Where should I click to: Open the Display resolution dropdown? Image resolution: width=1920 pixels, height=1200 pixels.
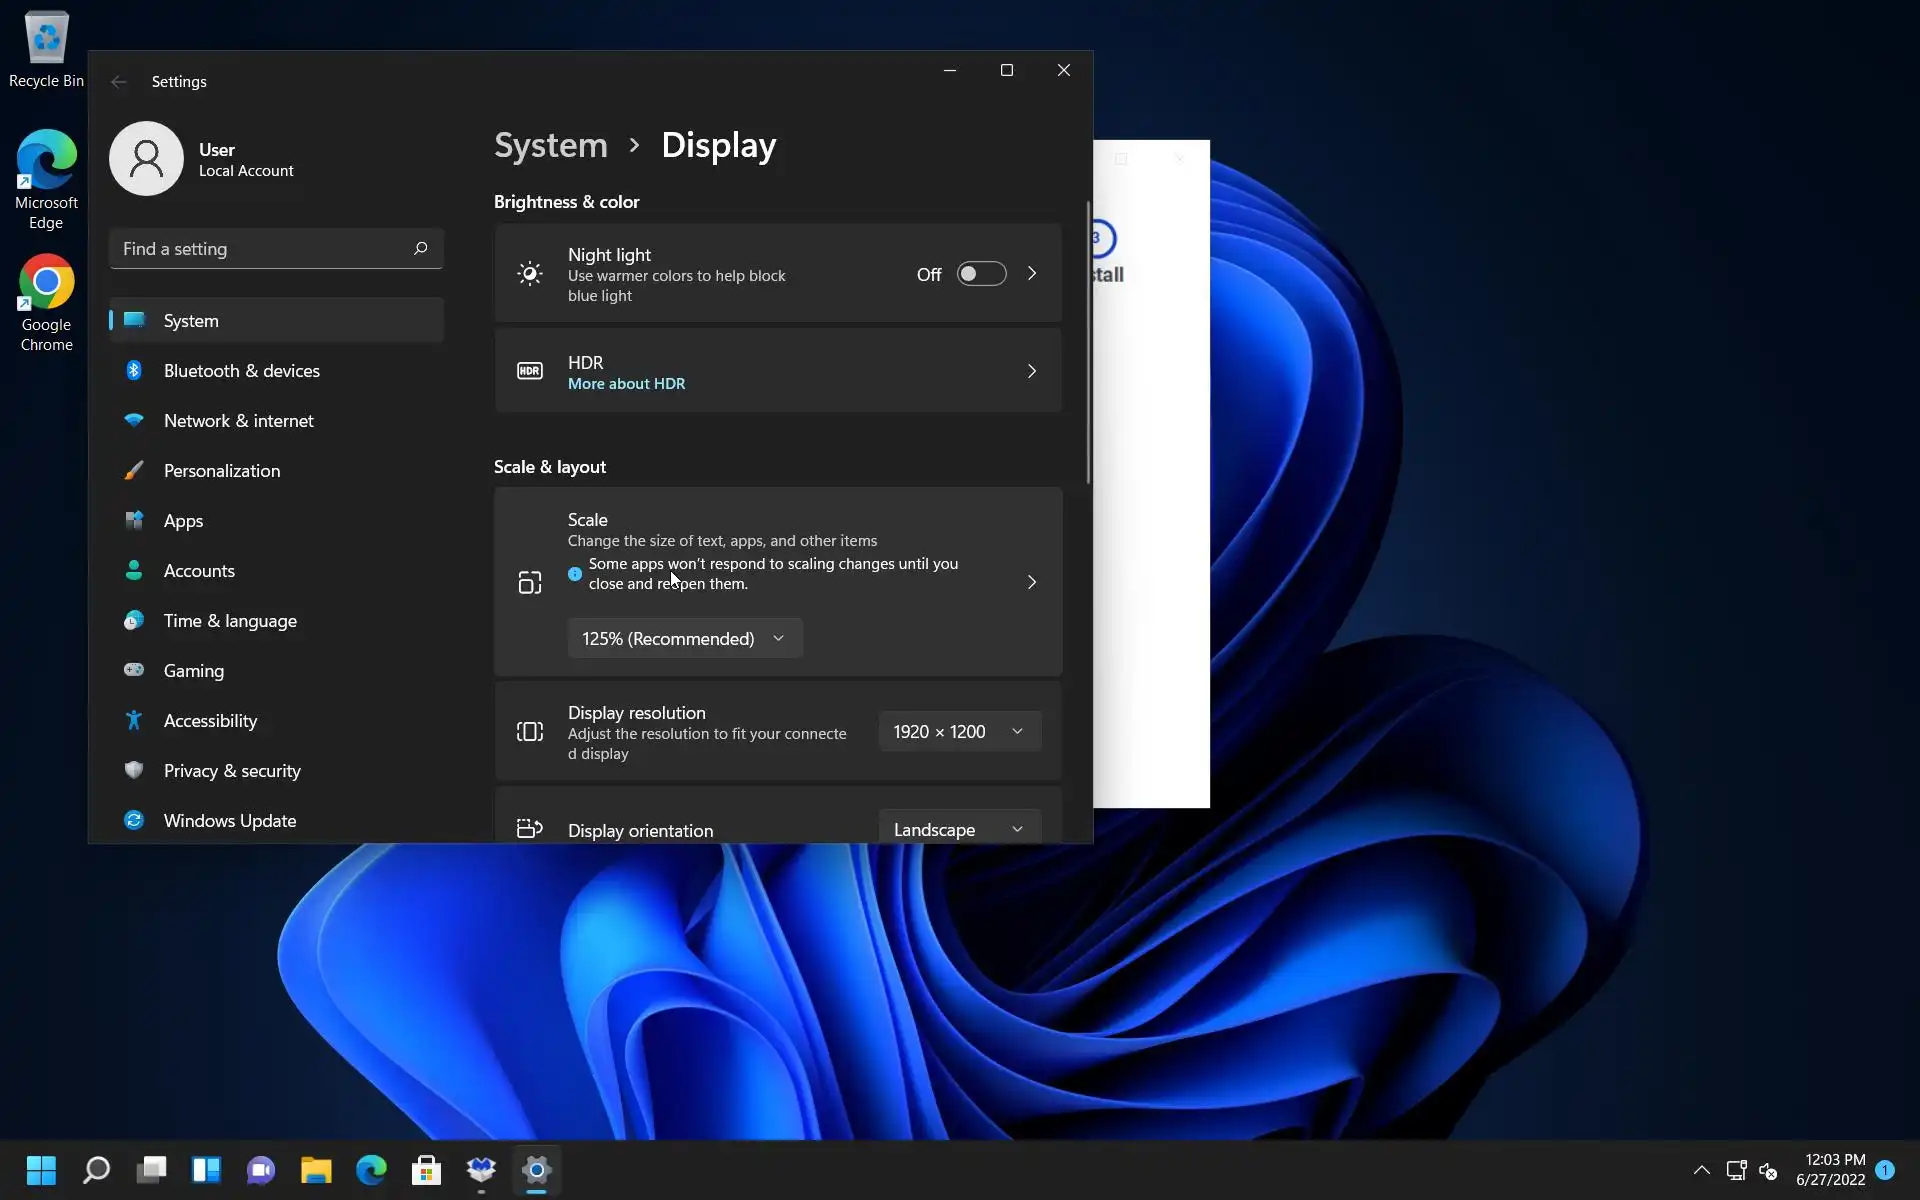coord(959,731)
